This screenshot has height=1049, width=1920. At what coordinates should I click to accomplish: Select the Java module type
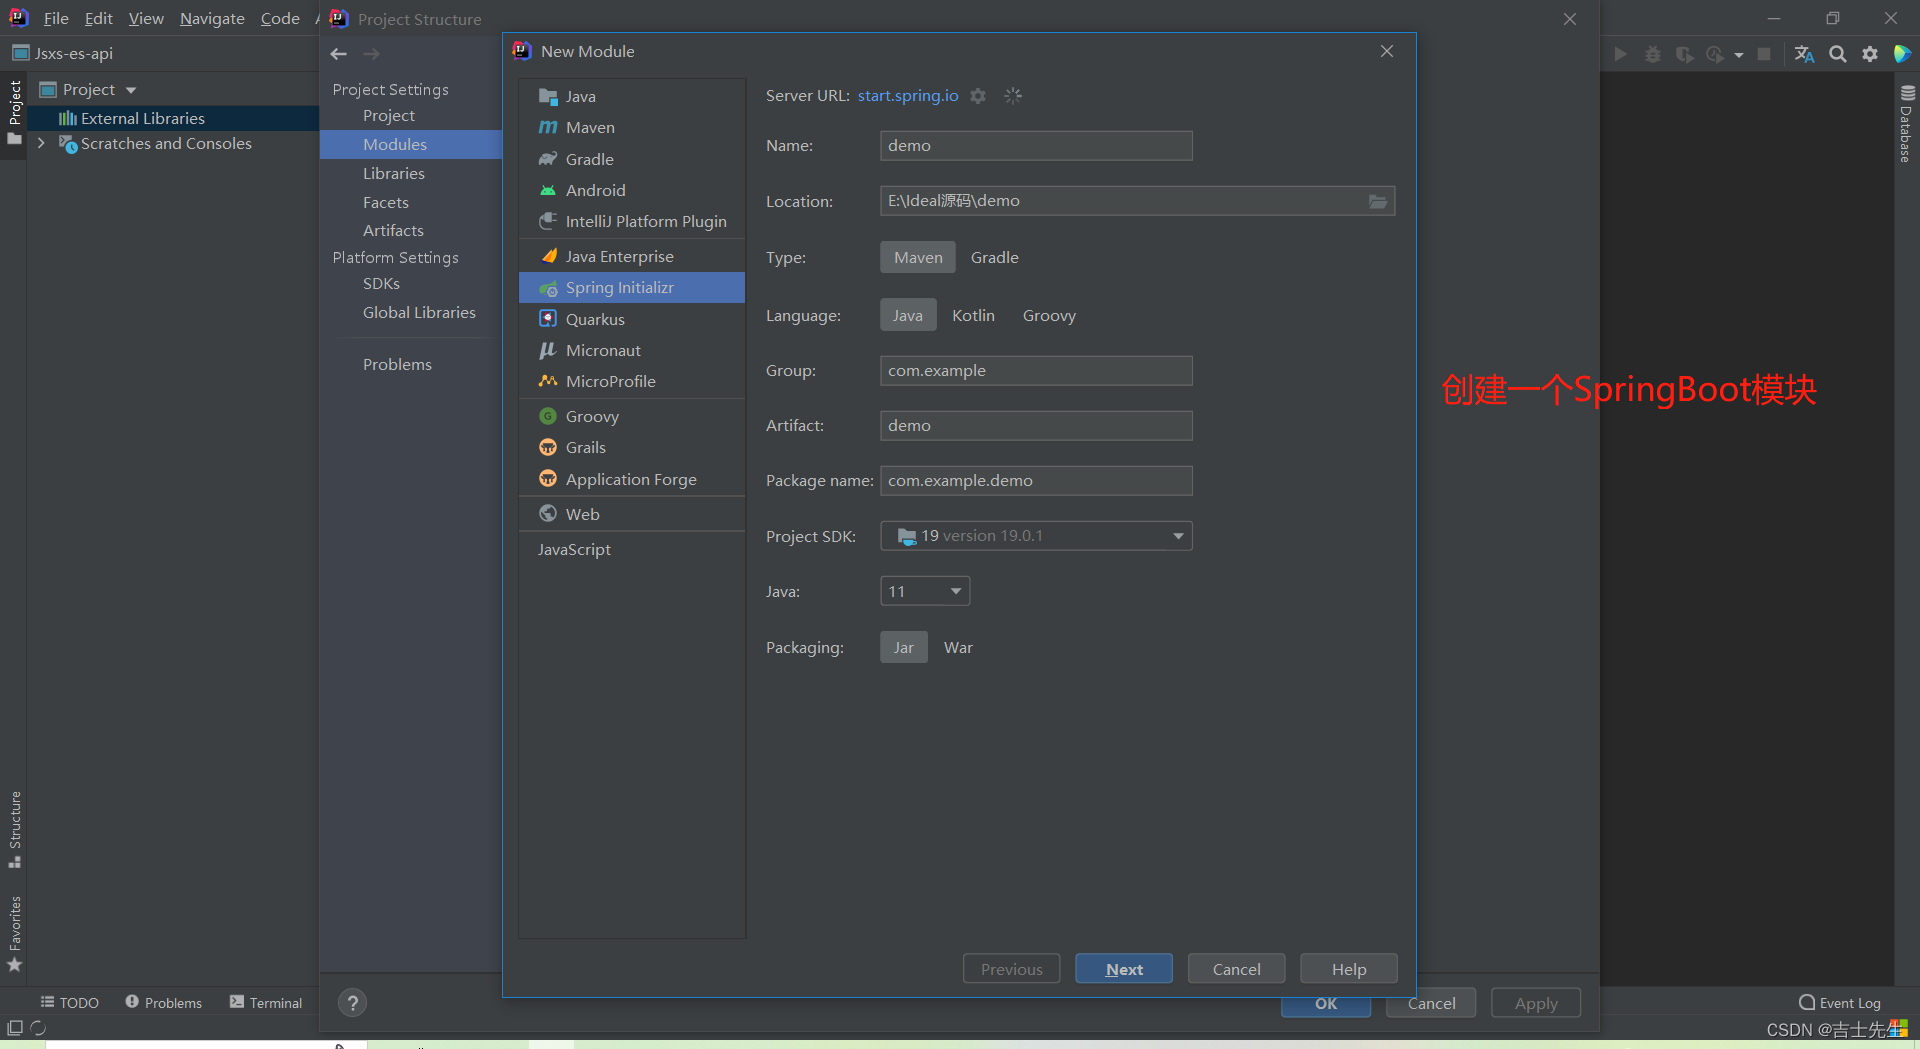pos(632,96)
